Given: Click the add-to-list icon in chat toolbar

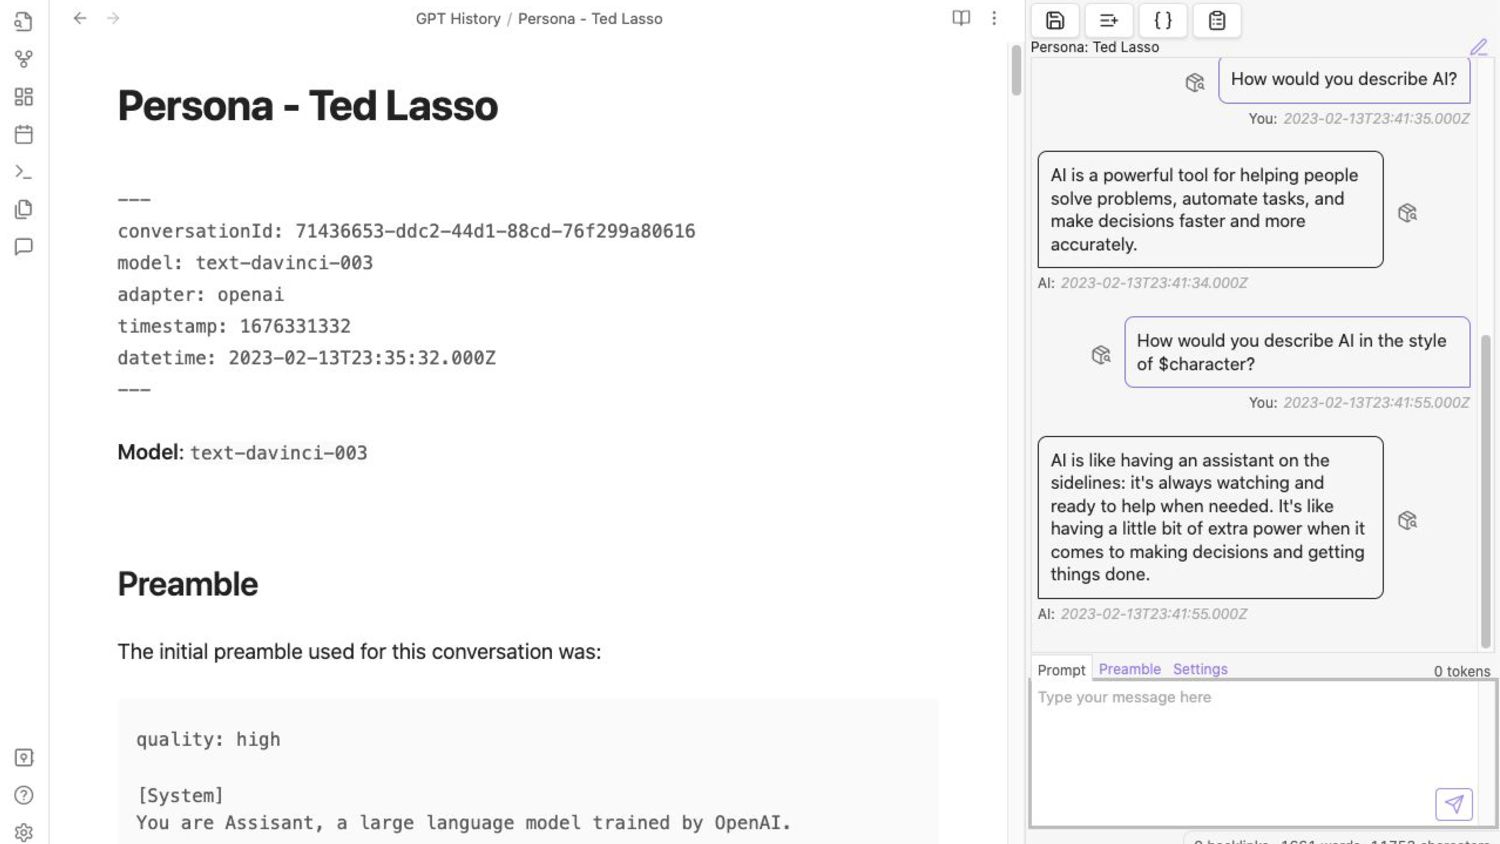Looking at the screenshot, I should pos(1109,20).
